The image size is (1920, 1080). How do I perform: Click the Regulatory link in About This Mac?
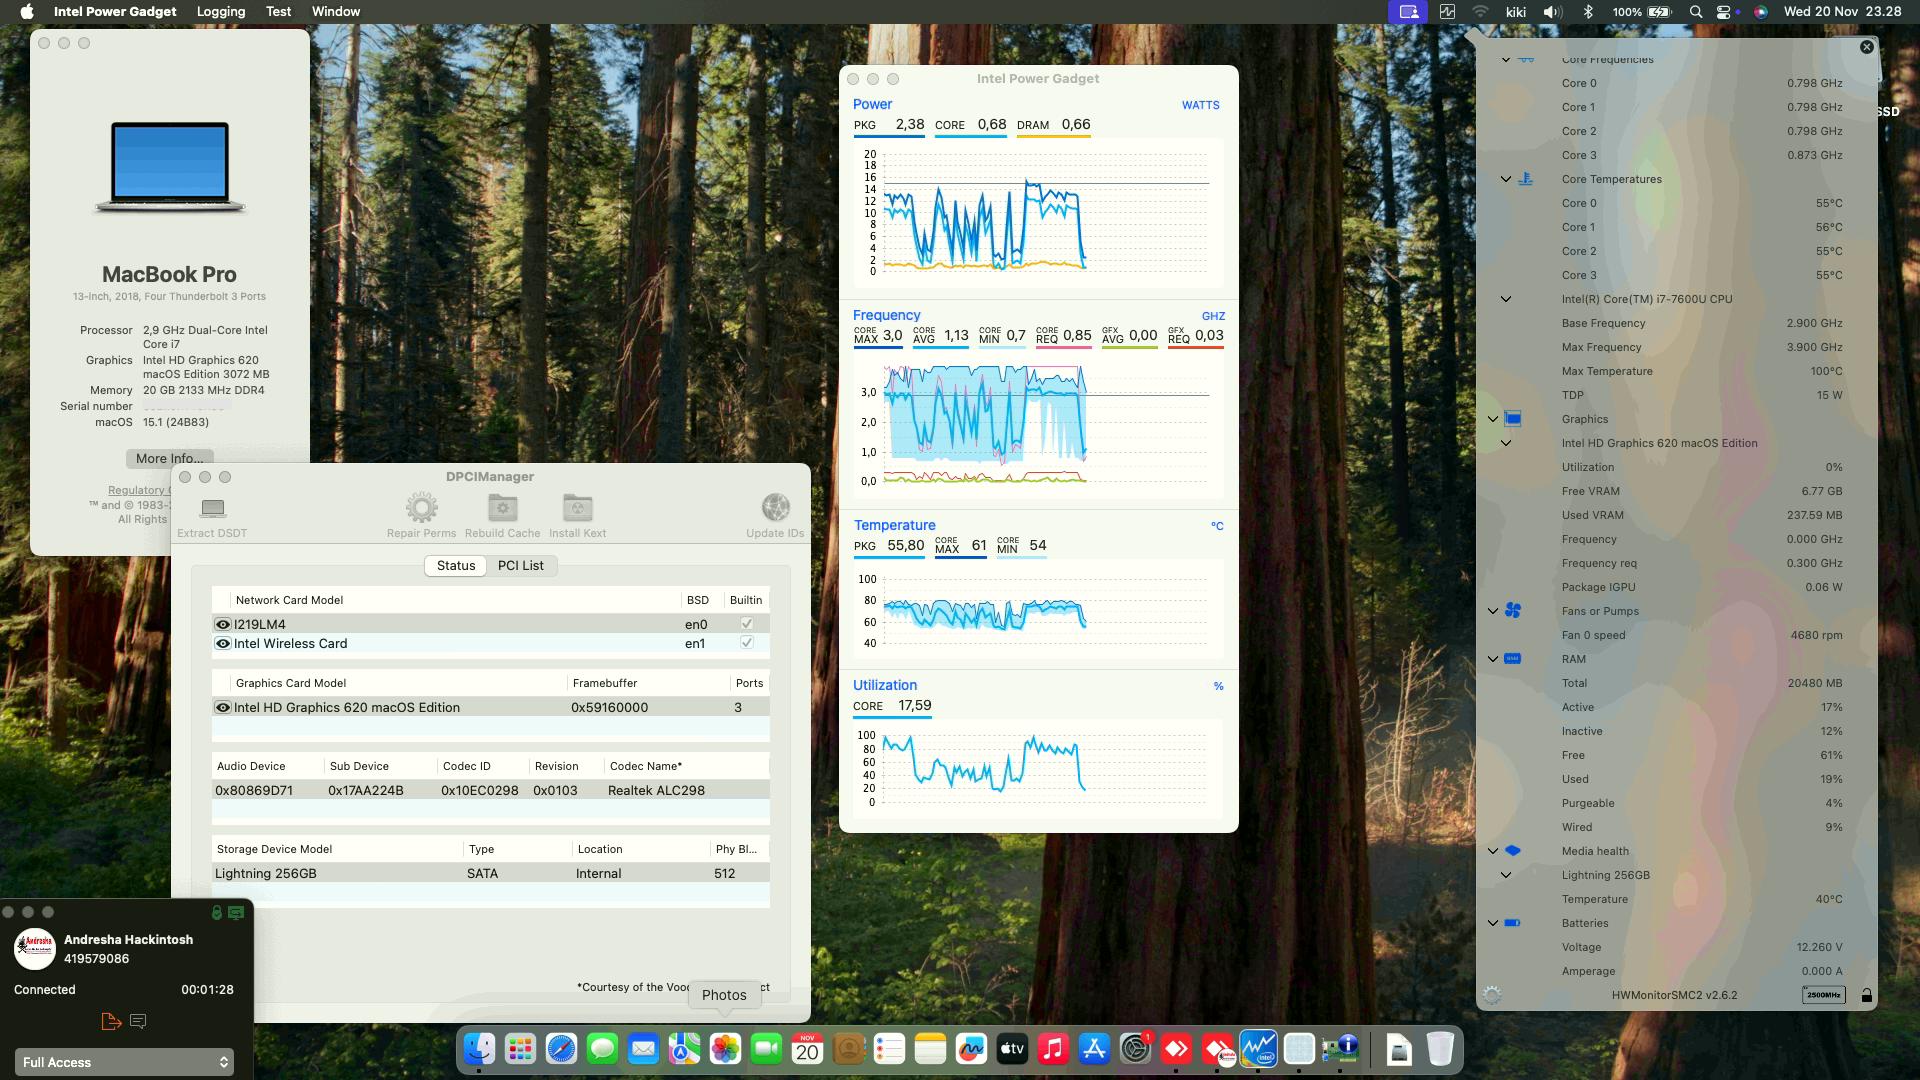click(138, 490)
